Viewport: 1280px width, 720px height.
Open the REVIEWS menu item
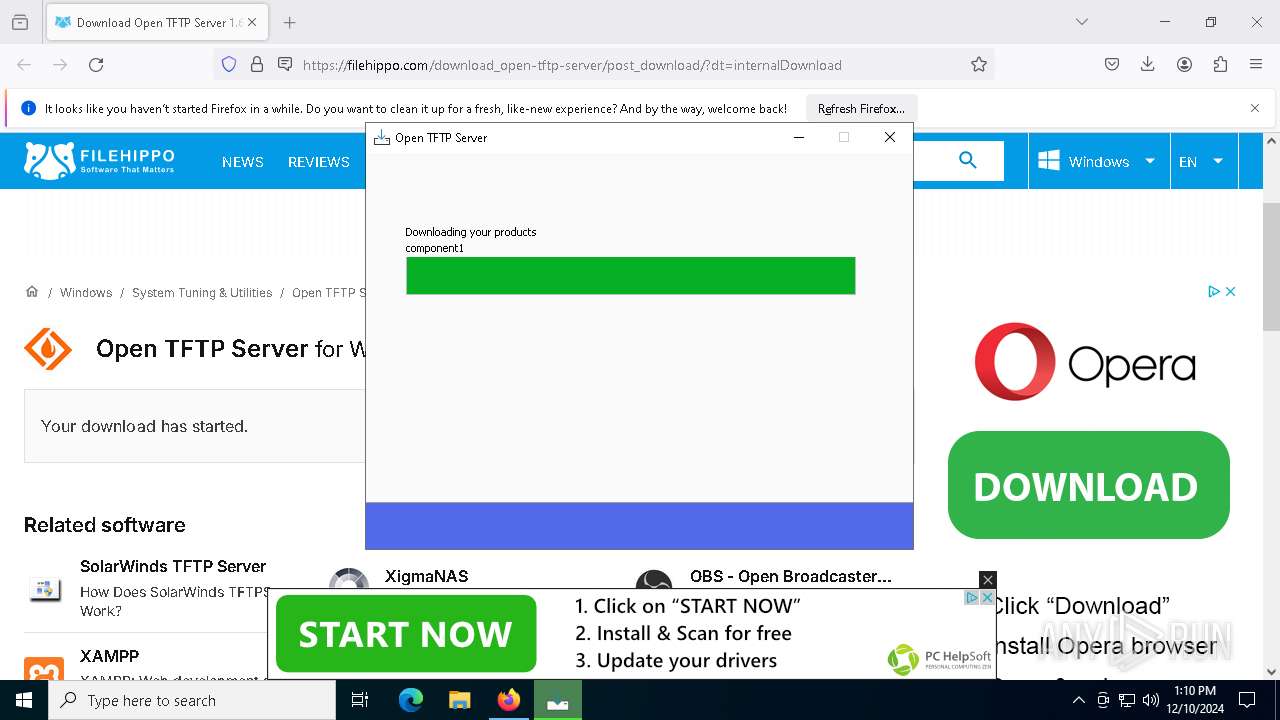[x=319, y=162]
